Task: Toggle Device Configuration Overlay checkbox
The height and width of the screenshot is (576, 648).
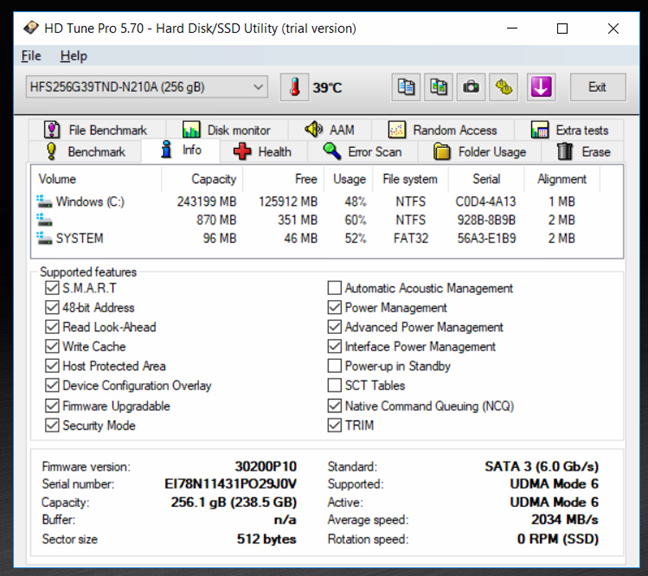Action: pyautogui.click(x=52, y=385)
